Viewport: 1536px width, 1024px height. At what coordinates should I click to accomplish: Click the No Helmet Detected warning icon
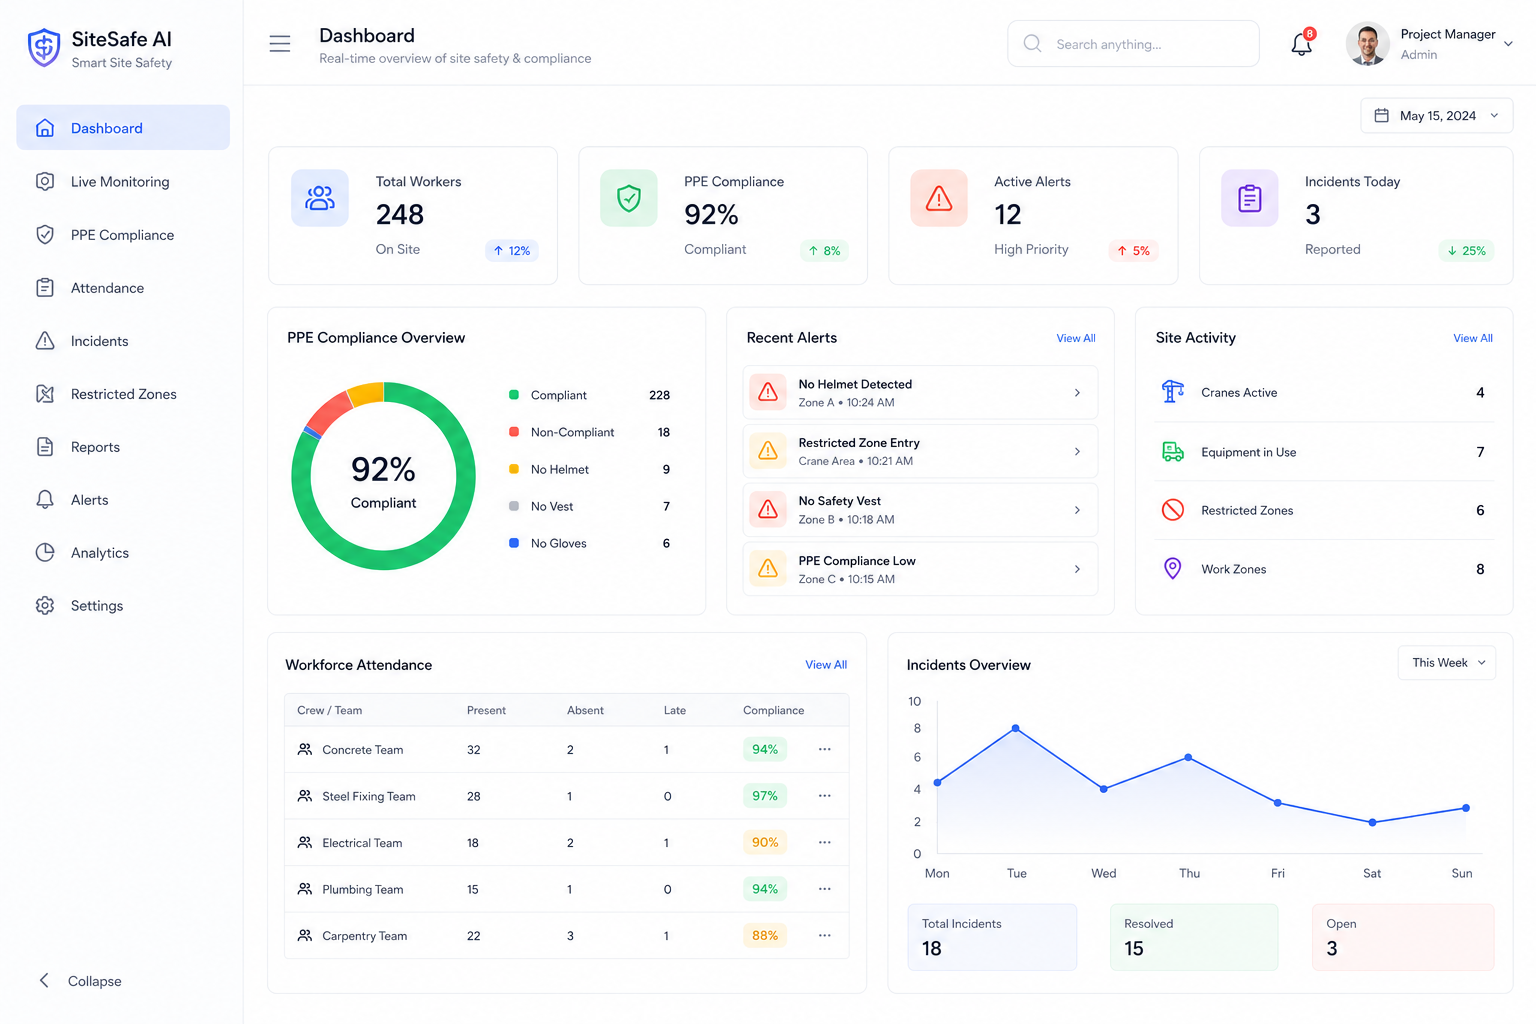[768, 392]
